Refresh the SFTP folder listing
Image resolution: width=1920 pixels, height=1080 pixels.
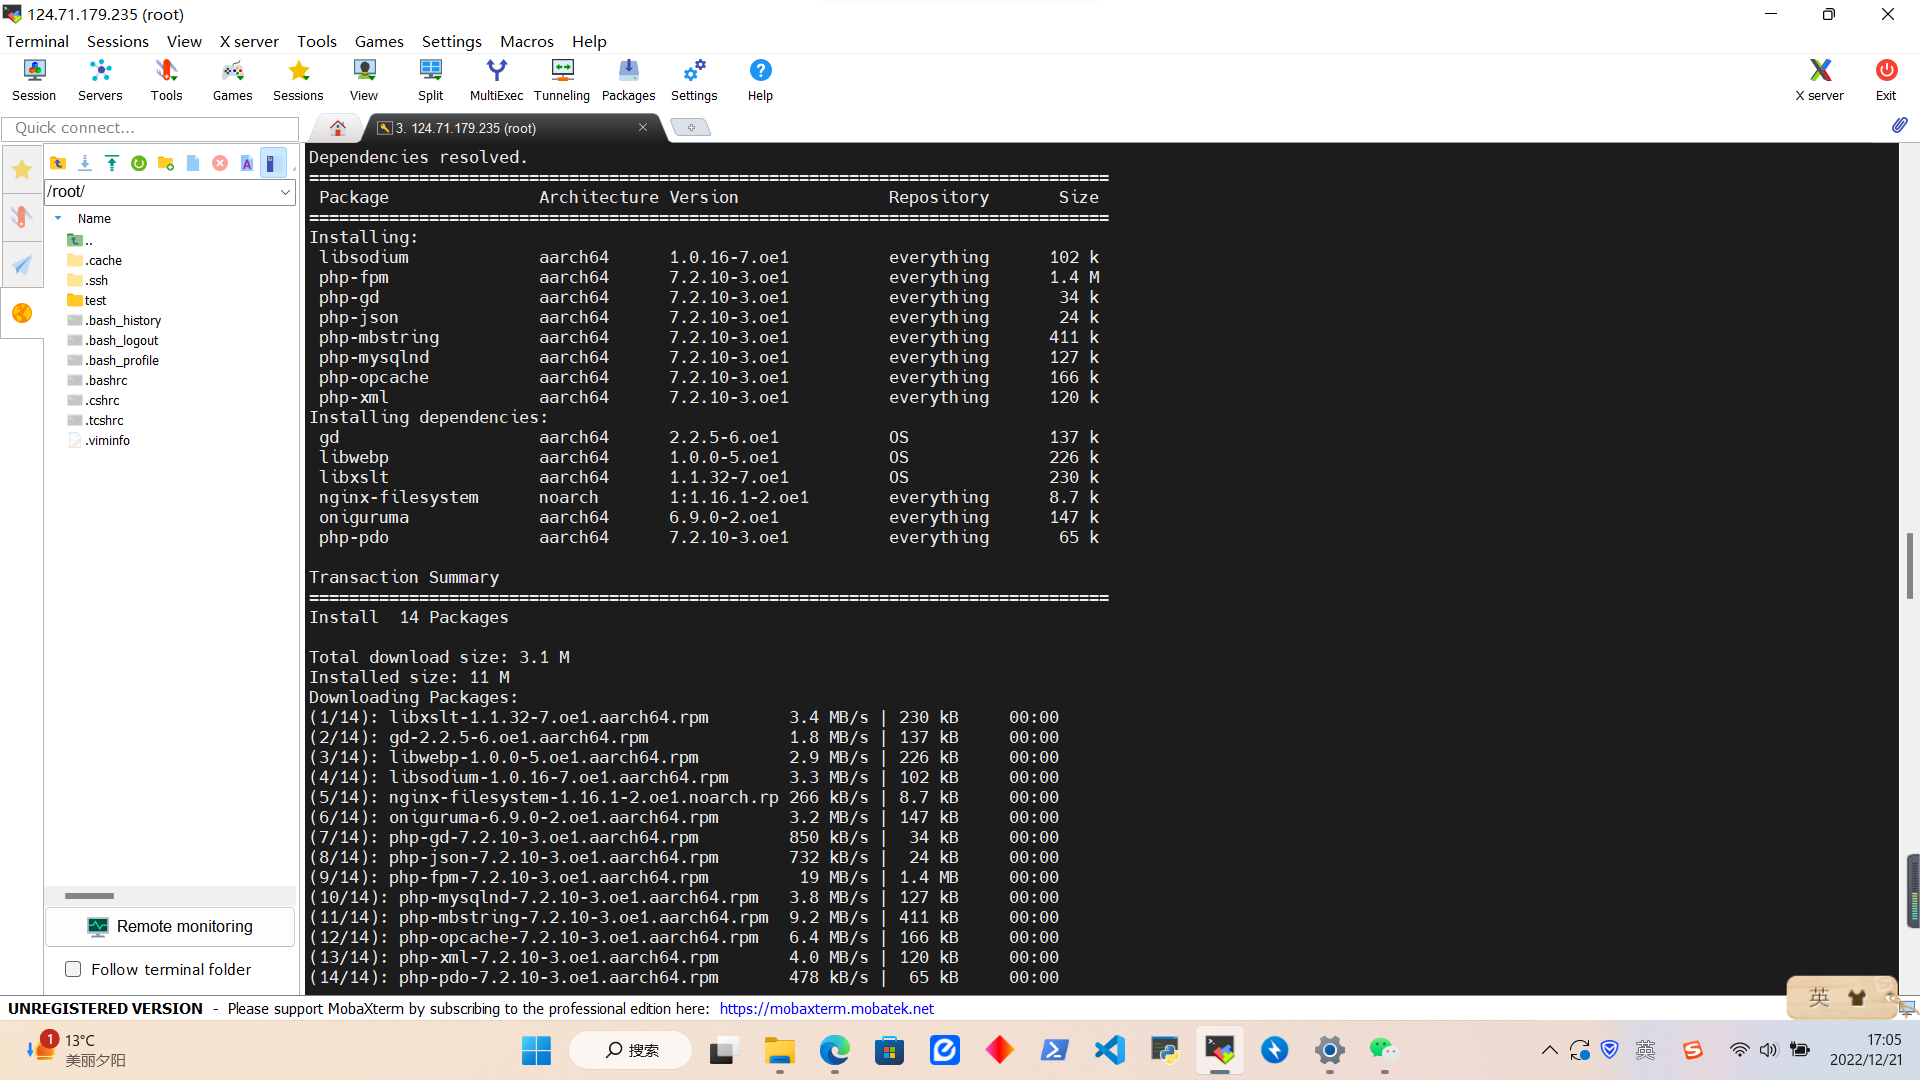(139, 163)
